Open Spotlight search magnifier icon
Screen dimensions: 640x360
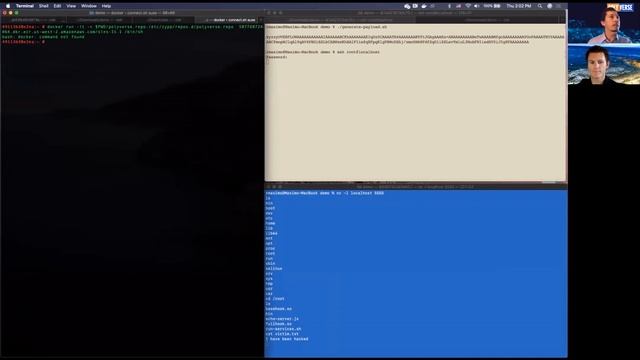pos(540,6)
